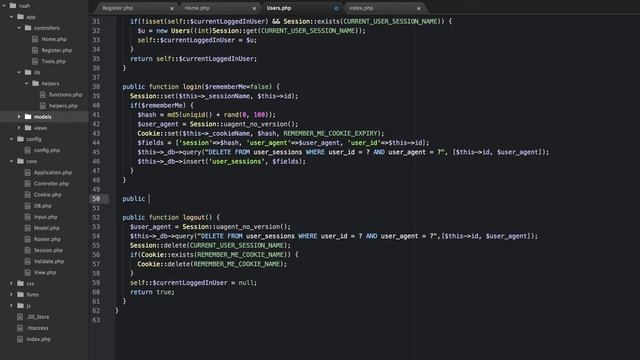The width and height of the screenshot is (640, 360).
Task: Click the file icon beside Home.php
Action: tap(35, 39)
